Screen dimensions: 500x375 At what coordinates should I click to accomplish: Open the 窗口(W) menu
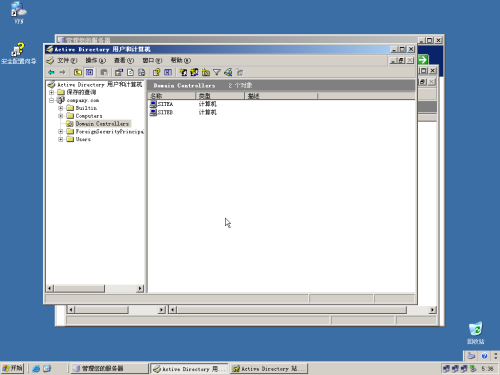click(152, 60)
